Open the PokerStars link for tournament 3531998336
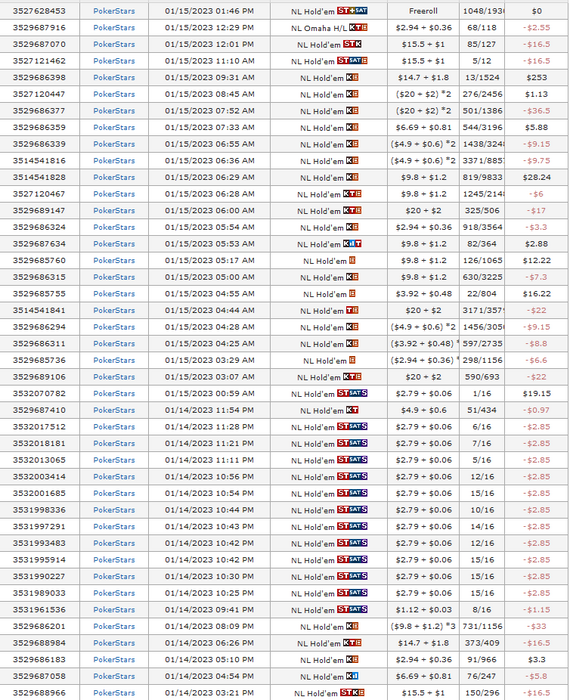 pos(114,509)
